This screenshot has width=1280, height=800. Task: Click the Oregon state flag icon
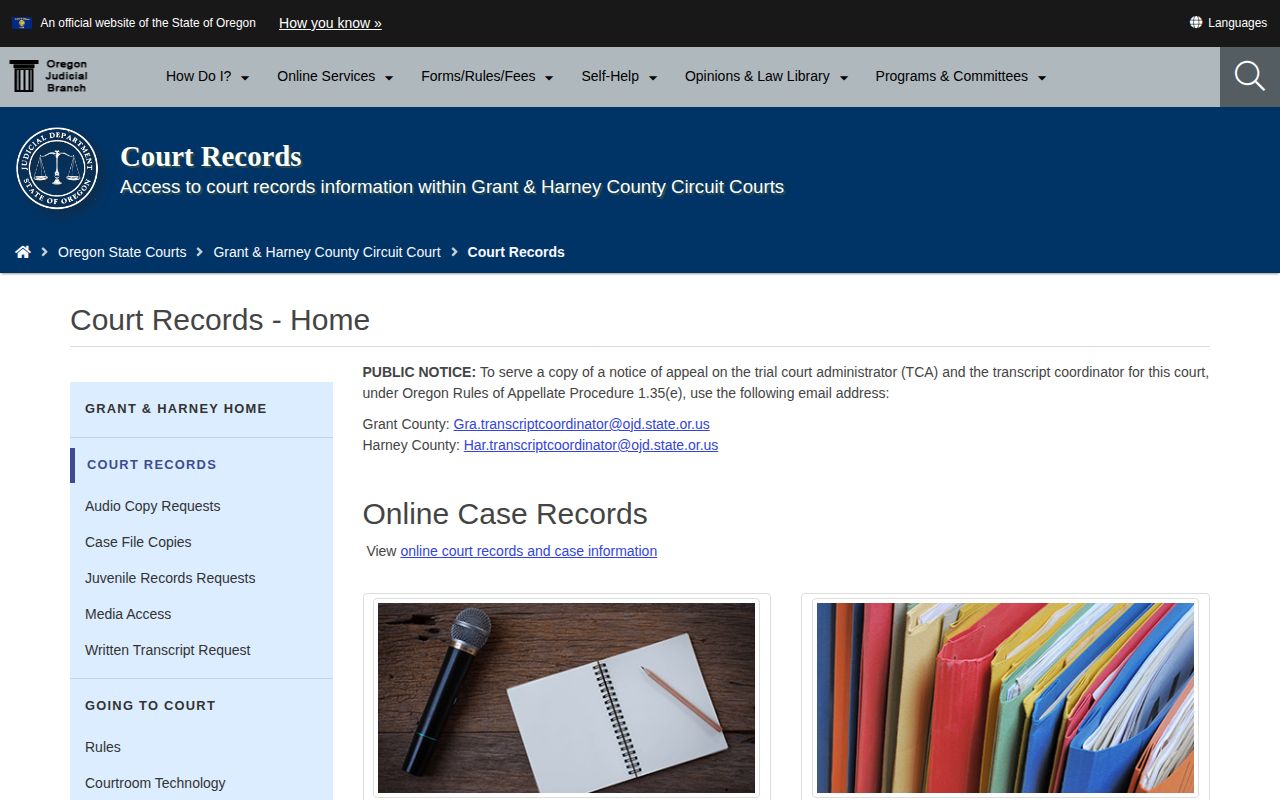22,23
